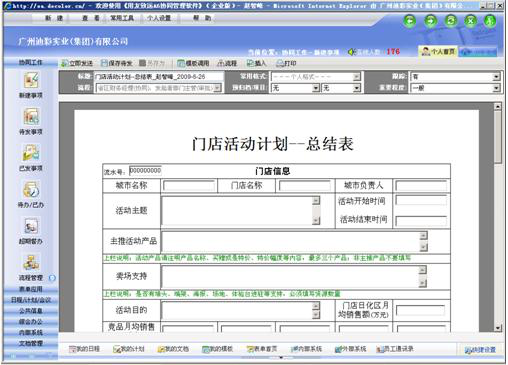508x365 pixels.
Task: Open 已发事项 sidebar icon
Action: [x=31, y=153]
